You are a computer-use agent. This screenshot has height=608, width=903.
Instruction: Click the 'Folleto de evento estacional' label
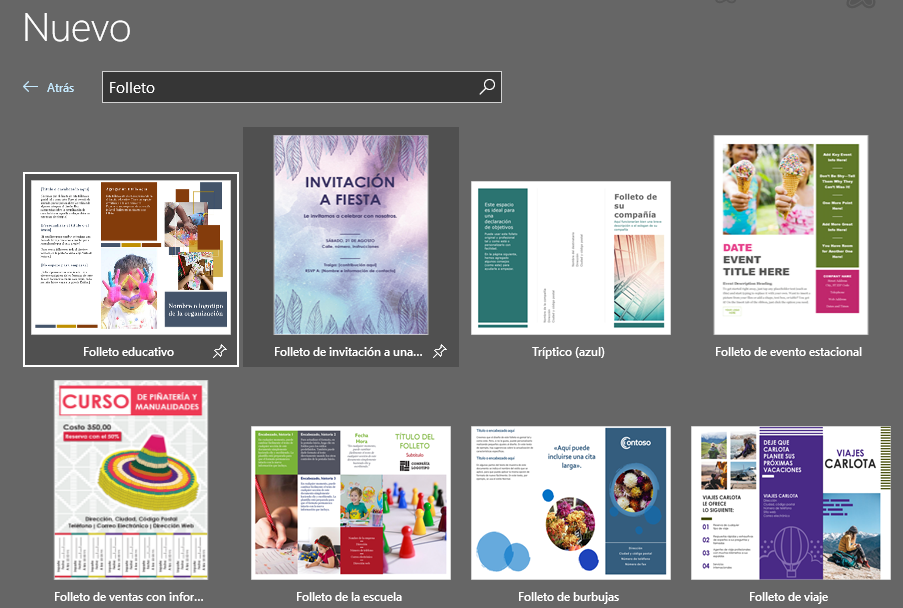point(788,352)
